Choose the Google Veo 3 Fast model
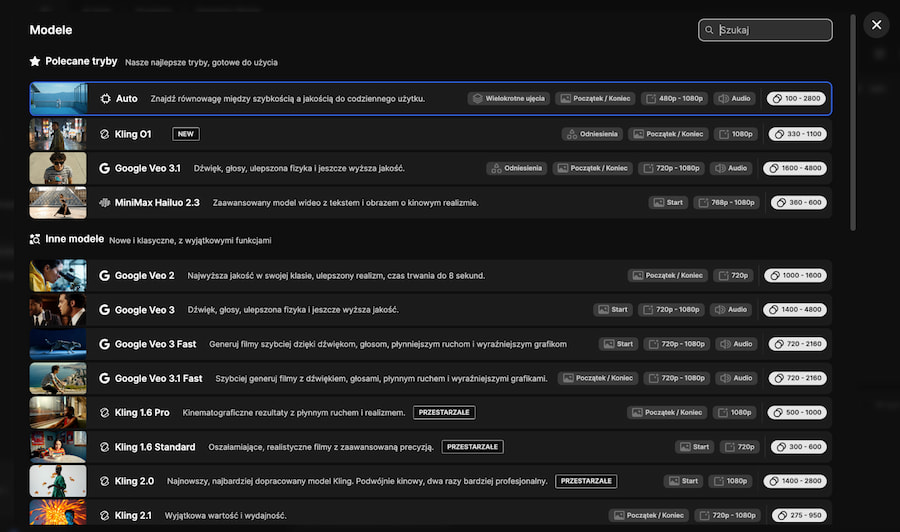This screenshot has height=532, width=900. click(x=155, y=344)
